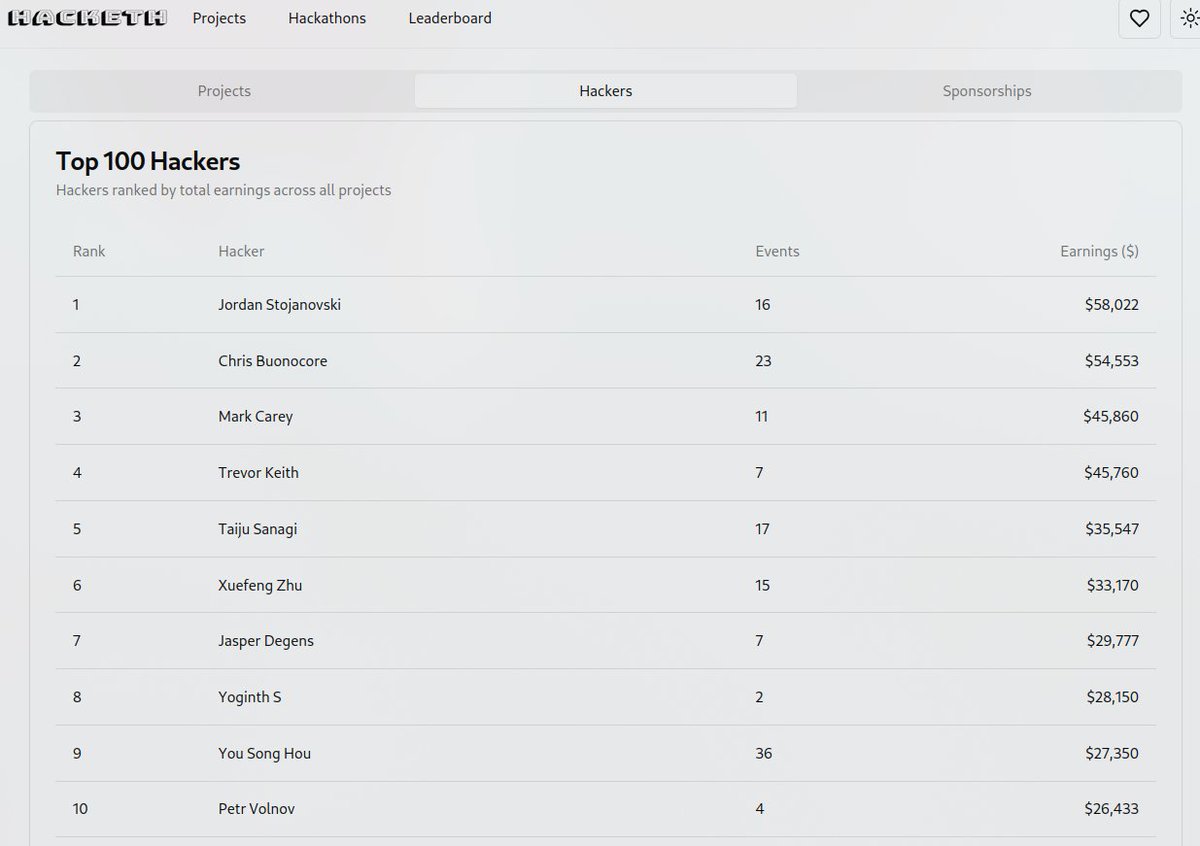The height and width of the screenshot is (846, 1200).
Task: Click the Top 100 Hackers heading
Action: point(148,161)
